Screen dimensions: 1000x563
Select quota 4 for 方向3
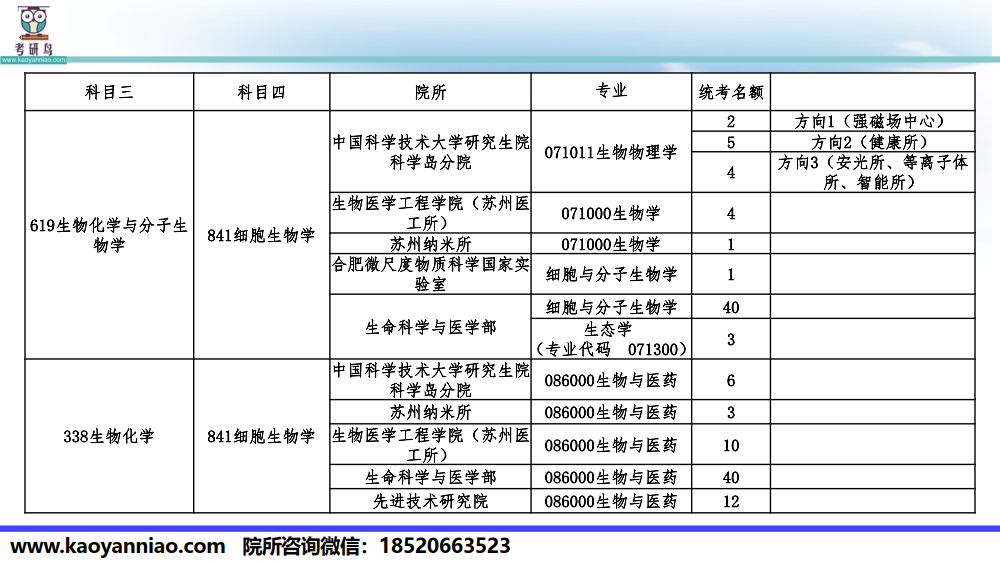point(731,172)
